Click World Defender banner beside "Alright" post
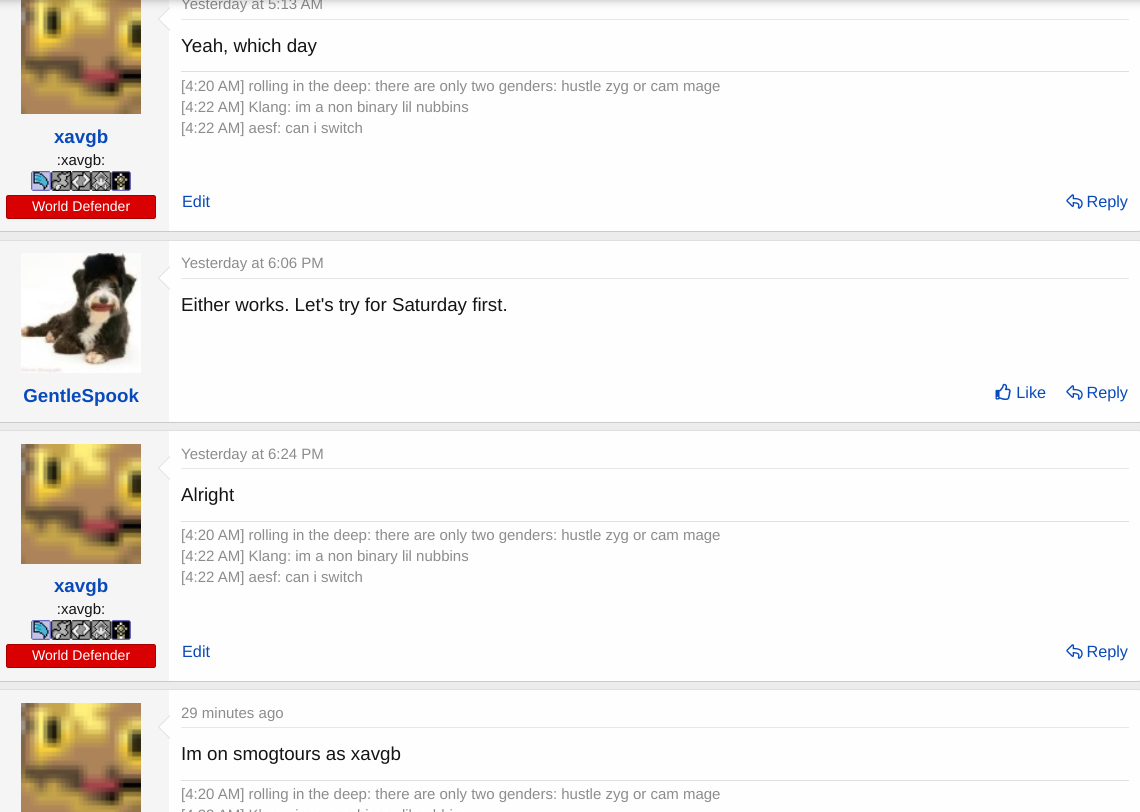 point(81,656)
